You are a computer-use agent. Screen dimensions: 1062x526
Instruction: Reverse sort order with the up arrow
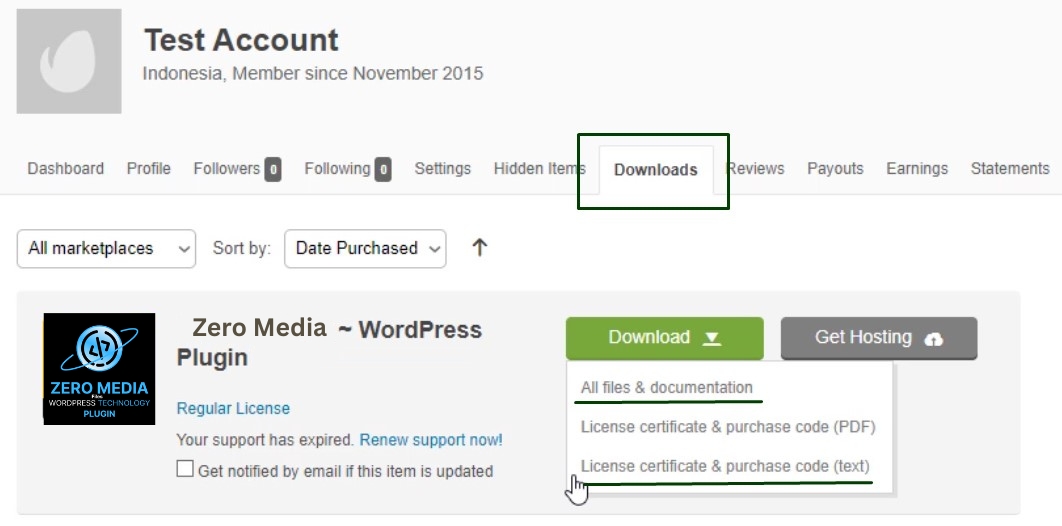[x=480, y=248]
